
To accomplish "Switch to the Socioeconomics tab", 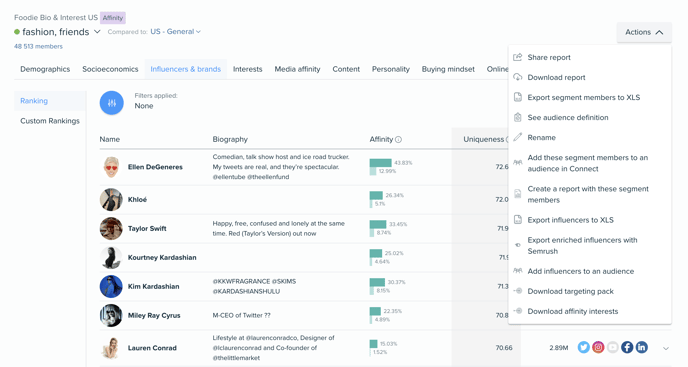I will click(x=110, y=69).
